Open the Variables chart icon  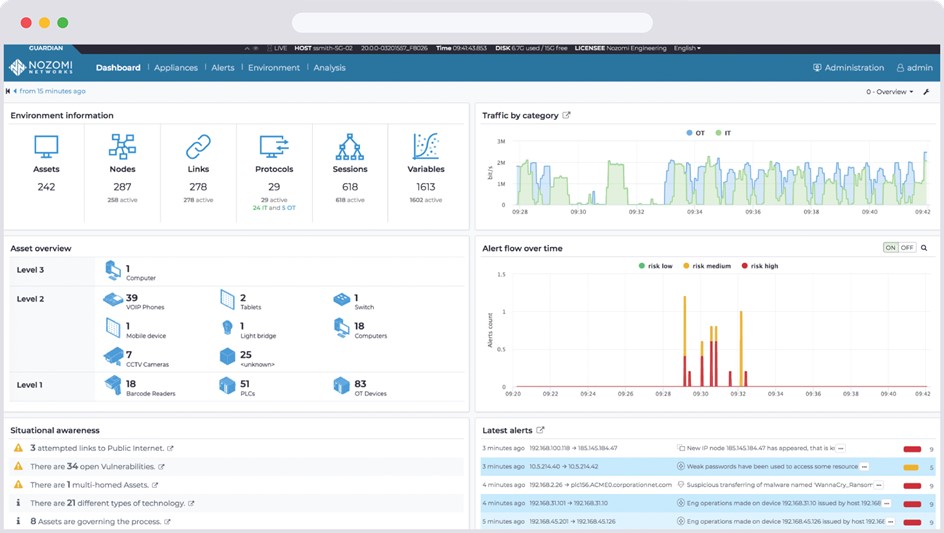(x=425, y=147)
